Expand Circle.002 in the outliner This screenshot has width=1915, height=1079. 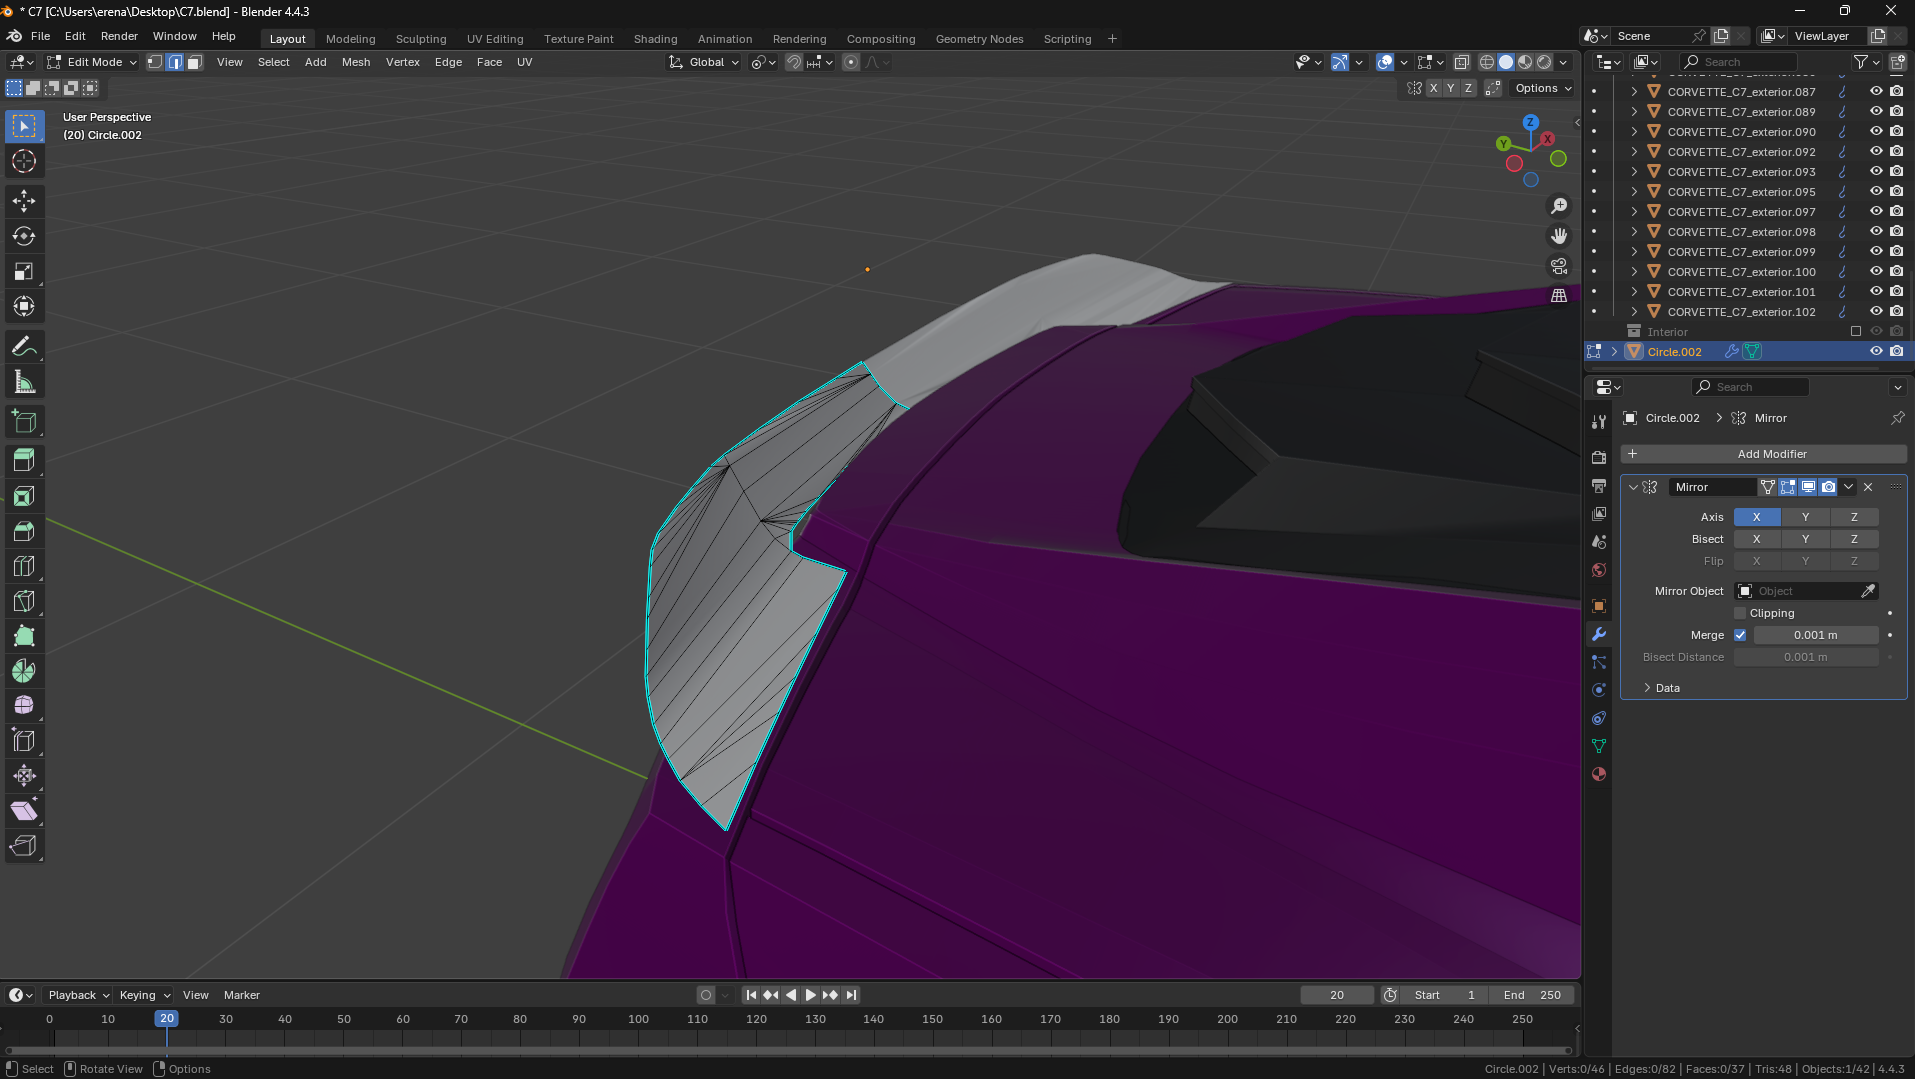click(x=1614, y=351)
